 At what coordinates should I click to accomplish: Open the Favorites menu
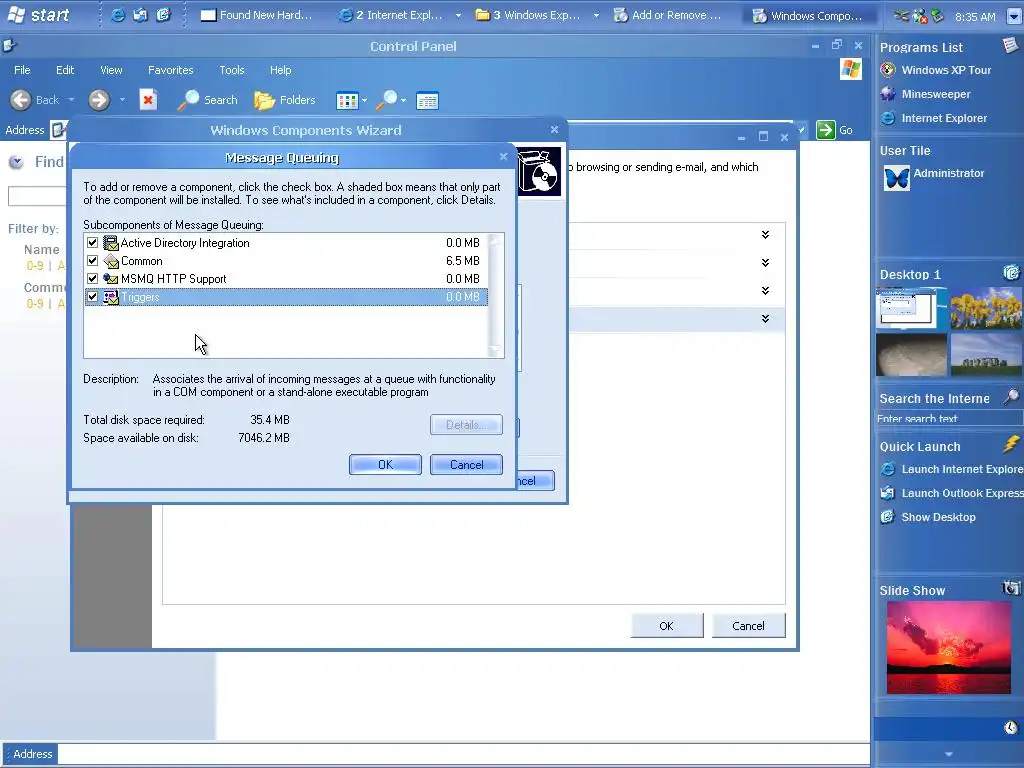click(x=170, y=70)
